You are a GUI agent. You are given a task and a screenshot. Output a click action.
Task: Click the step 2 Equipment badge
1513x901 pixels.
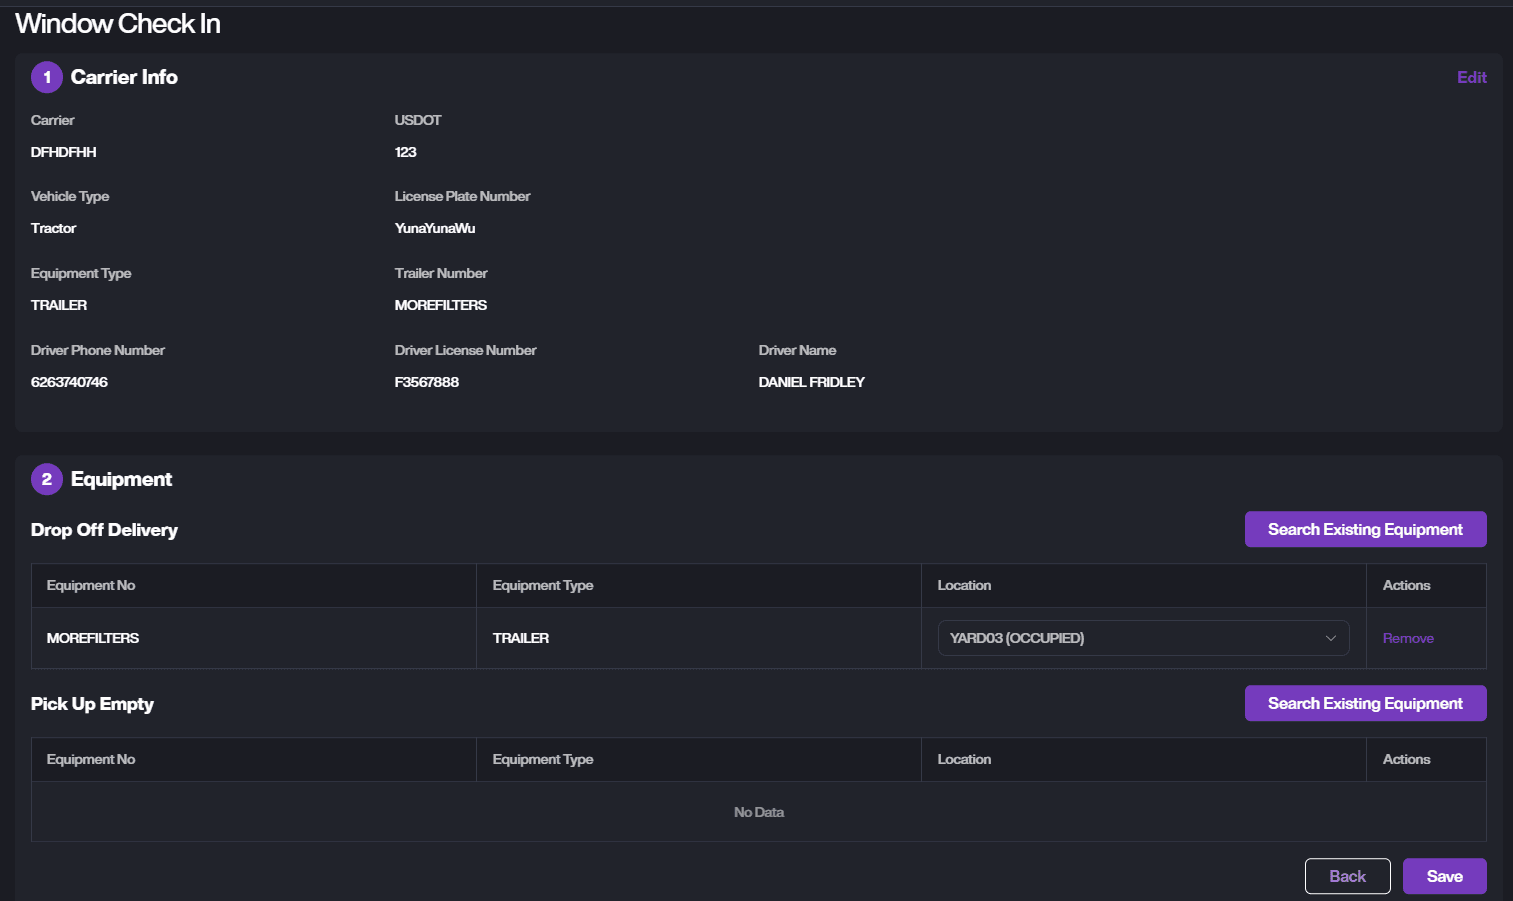(x=46, y=479)
